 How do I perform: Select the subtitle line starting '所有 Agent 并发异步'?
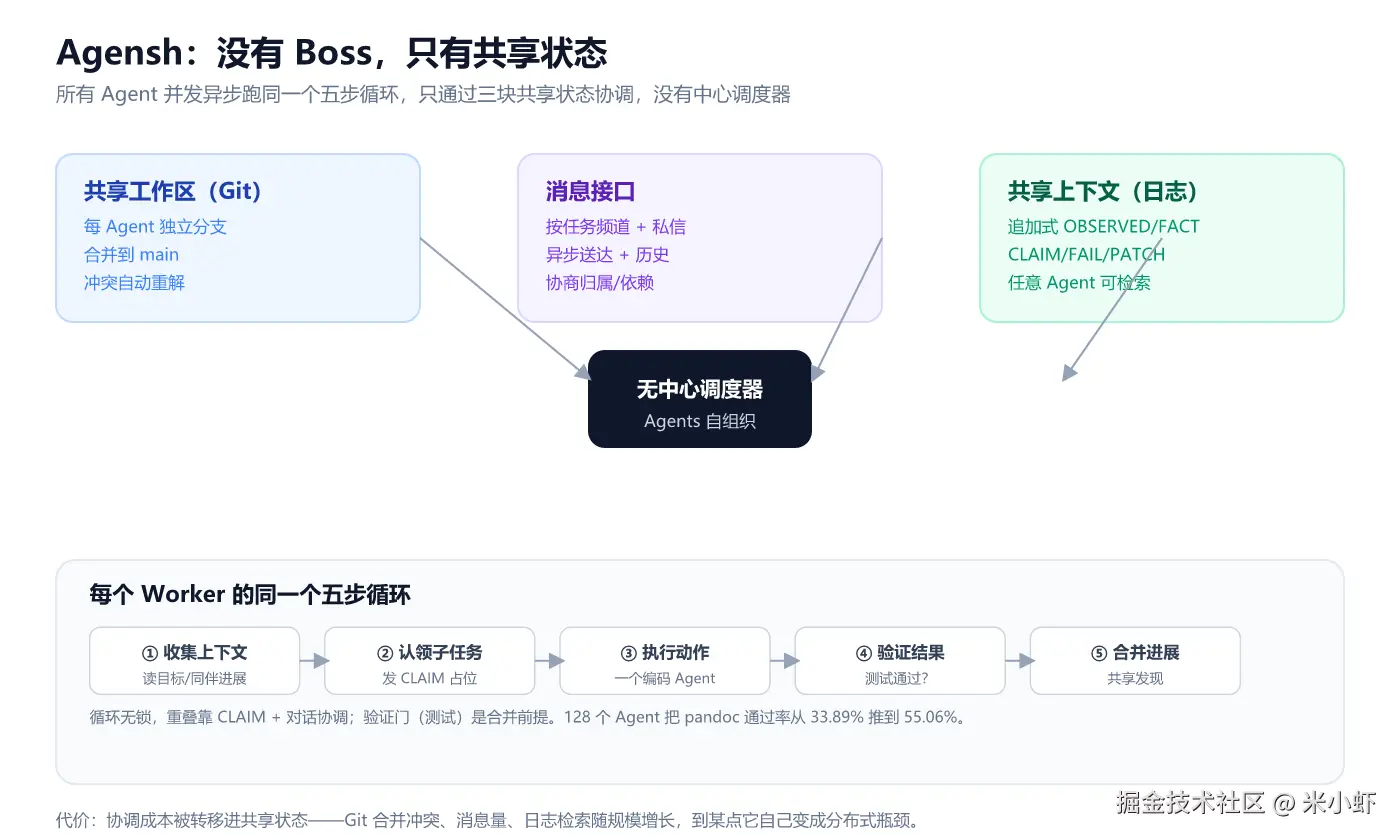[x=423, y=95]
